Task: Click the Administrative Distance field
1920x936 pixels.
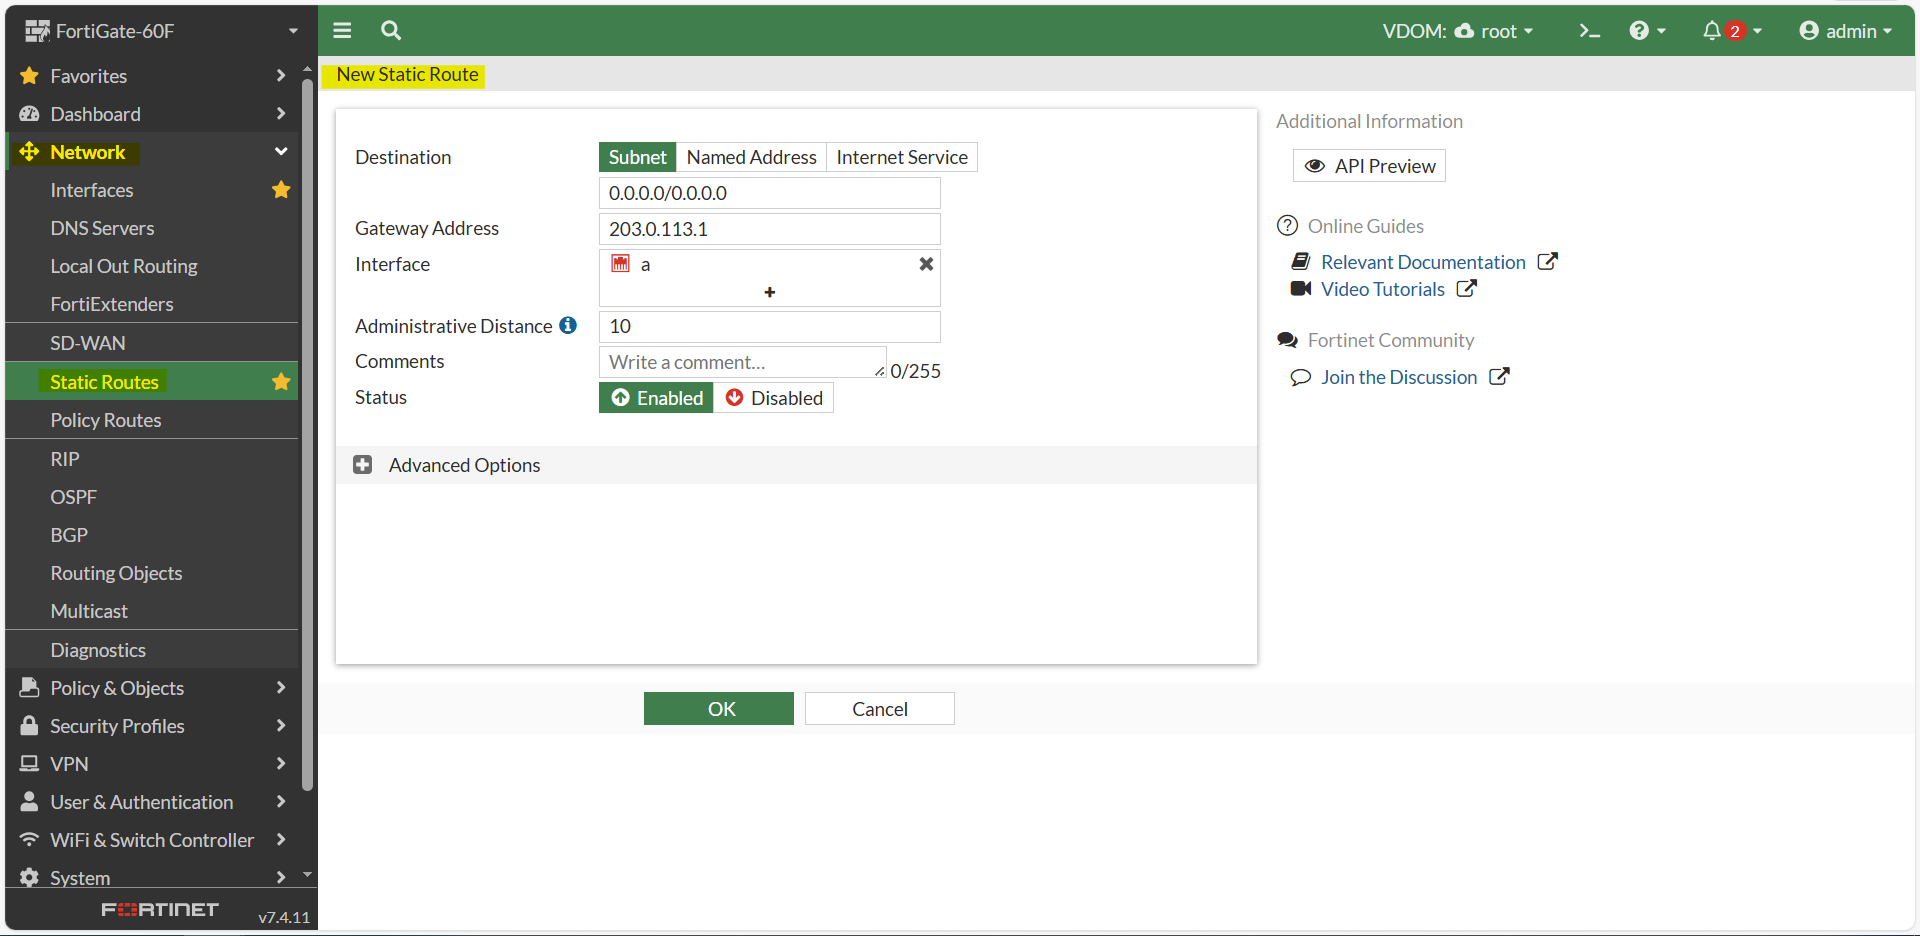Action: click(x=770, y=326)
